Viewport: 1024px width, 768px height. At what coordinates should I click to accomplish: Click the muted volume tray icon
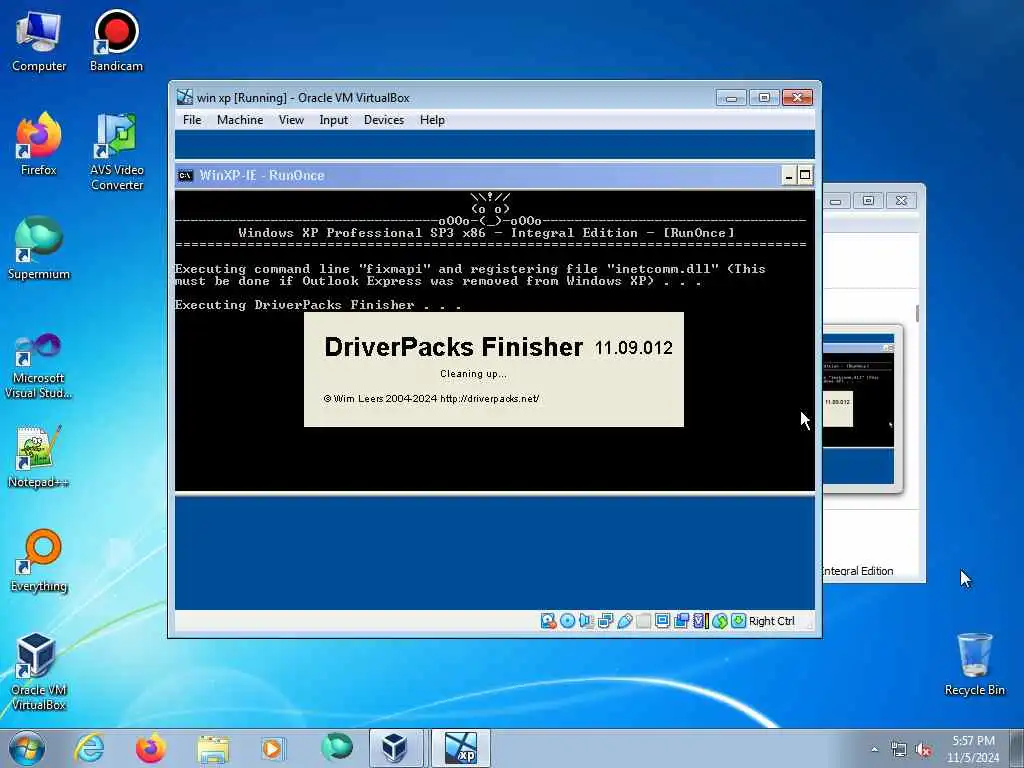pyautogui.click(x=923, y=750)
